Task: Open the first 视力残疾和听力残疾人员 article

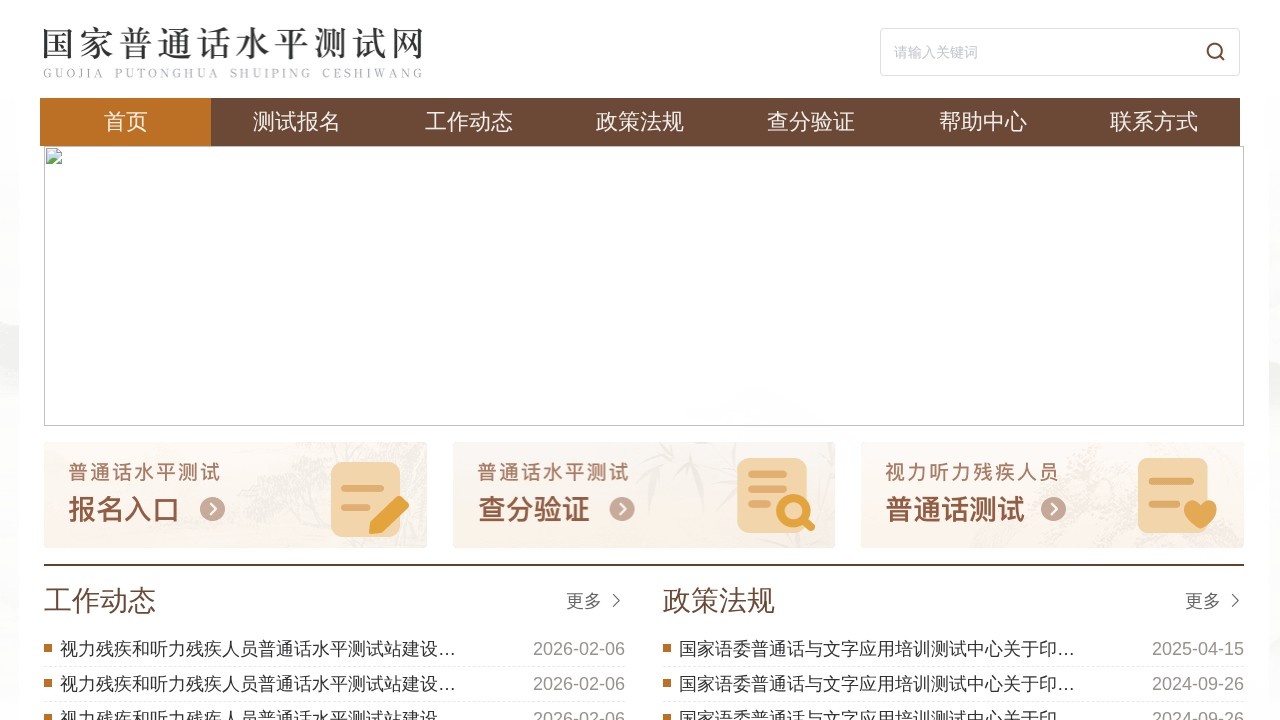Action: point(257,648)
